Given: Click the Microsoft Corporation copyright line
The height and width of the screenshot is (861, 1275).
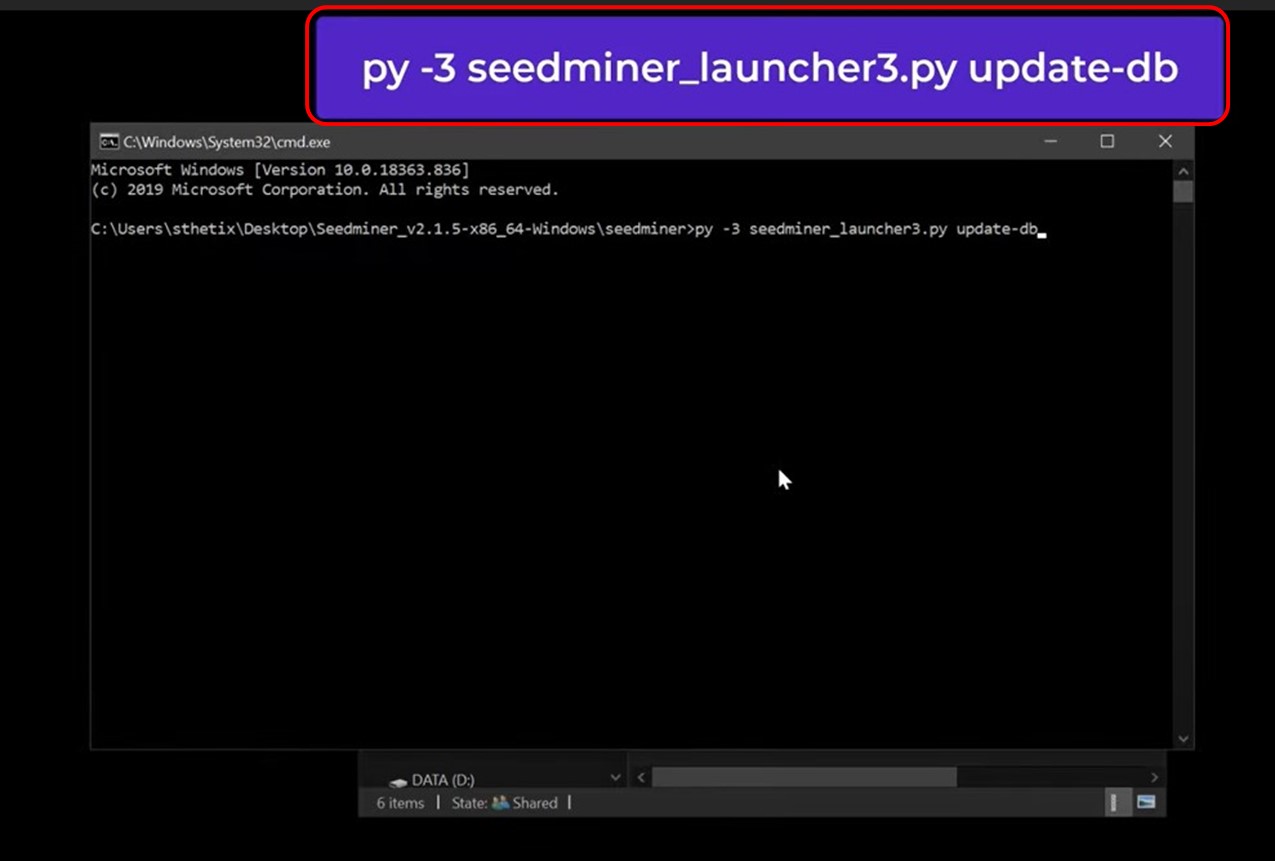Looking at the screenshot, I should (x=325, y=190).
